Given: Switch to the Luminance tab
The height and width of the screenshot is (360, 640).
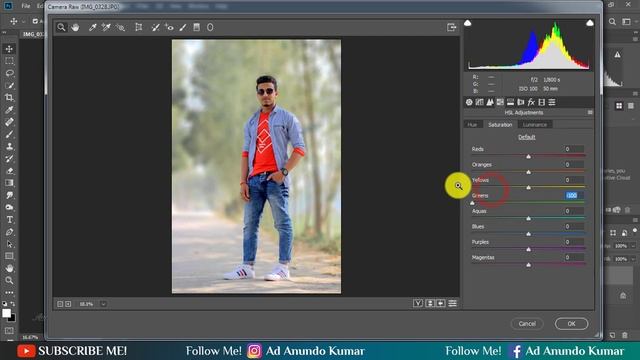Looking at the screenshot, I should (x=535, y=124).
